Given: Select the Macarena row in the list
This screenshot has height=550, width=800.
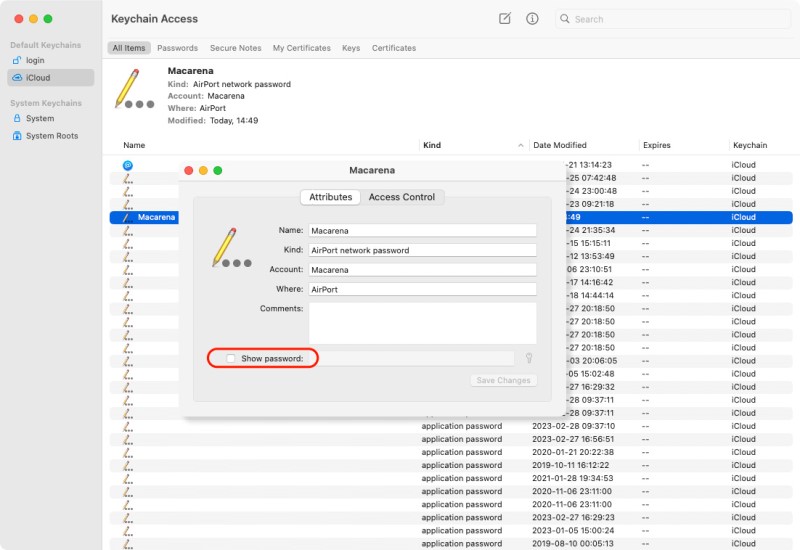Looking at the screenshot, I should (451, 217).
